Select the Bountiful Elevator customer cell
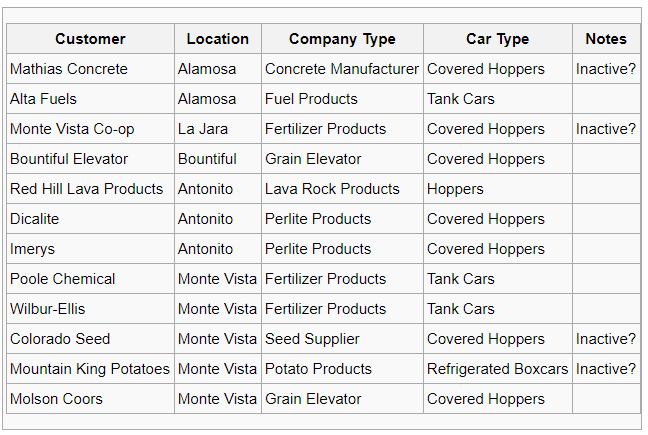The image size is (648, 435). (91, 159)
